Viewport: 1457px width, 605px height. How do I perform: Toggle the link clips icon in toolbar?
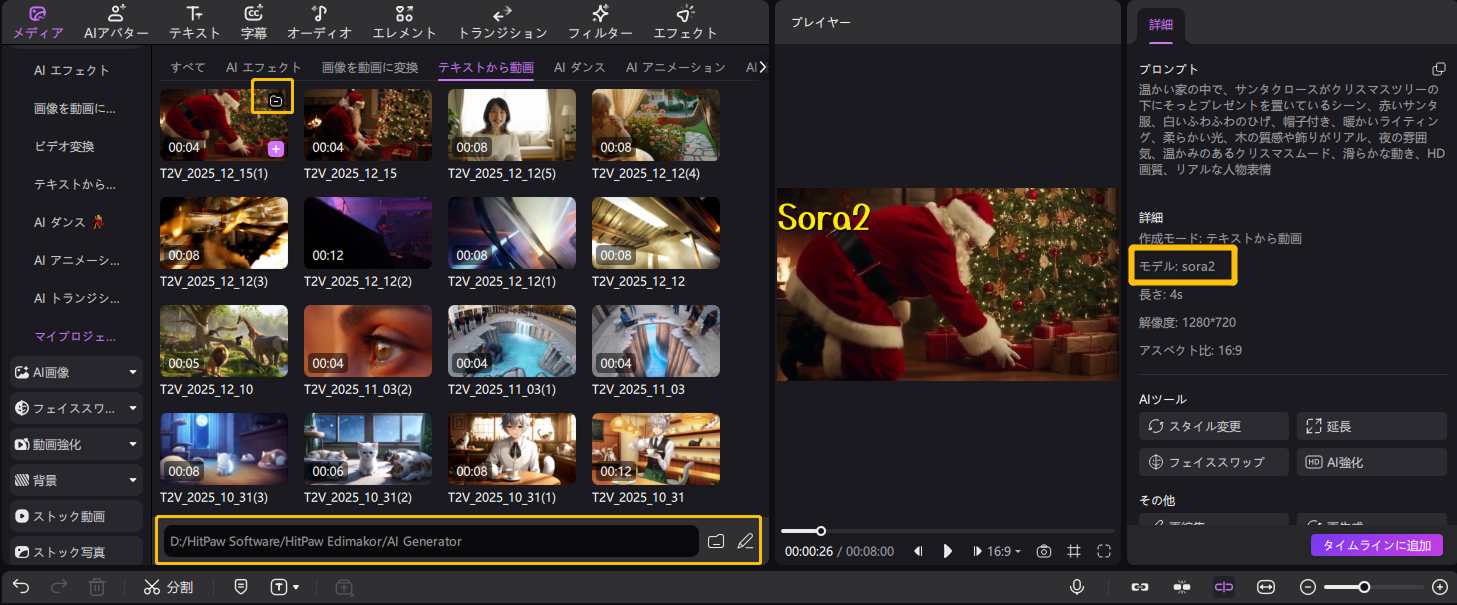(1139, 587)
